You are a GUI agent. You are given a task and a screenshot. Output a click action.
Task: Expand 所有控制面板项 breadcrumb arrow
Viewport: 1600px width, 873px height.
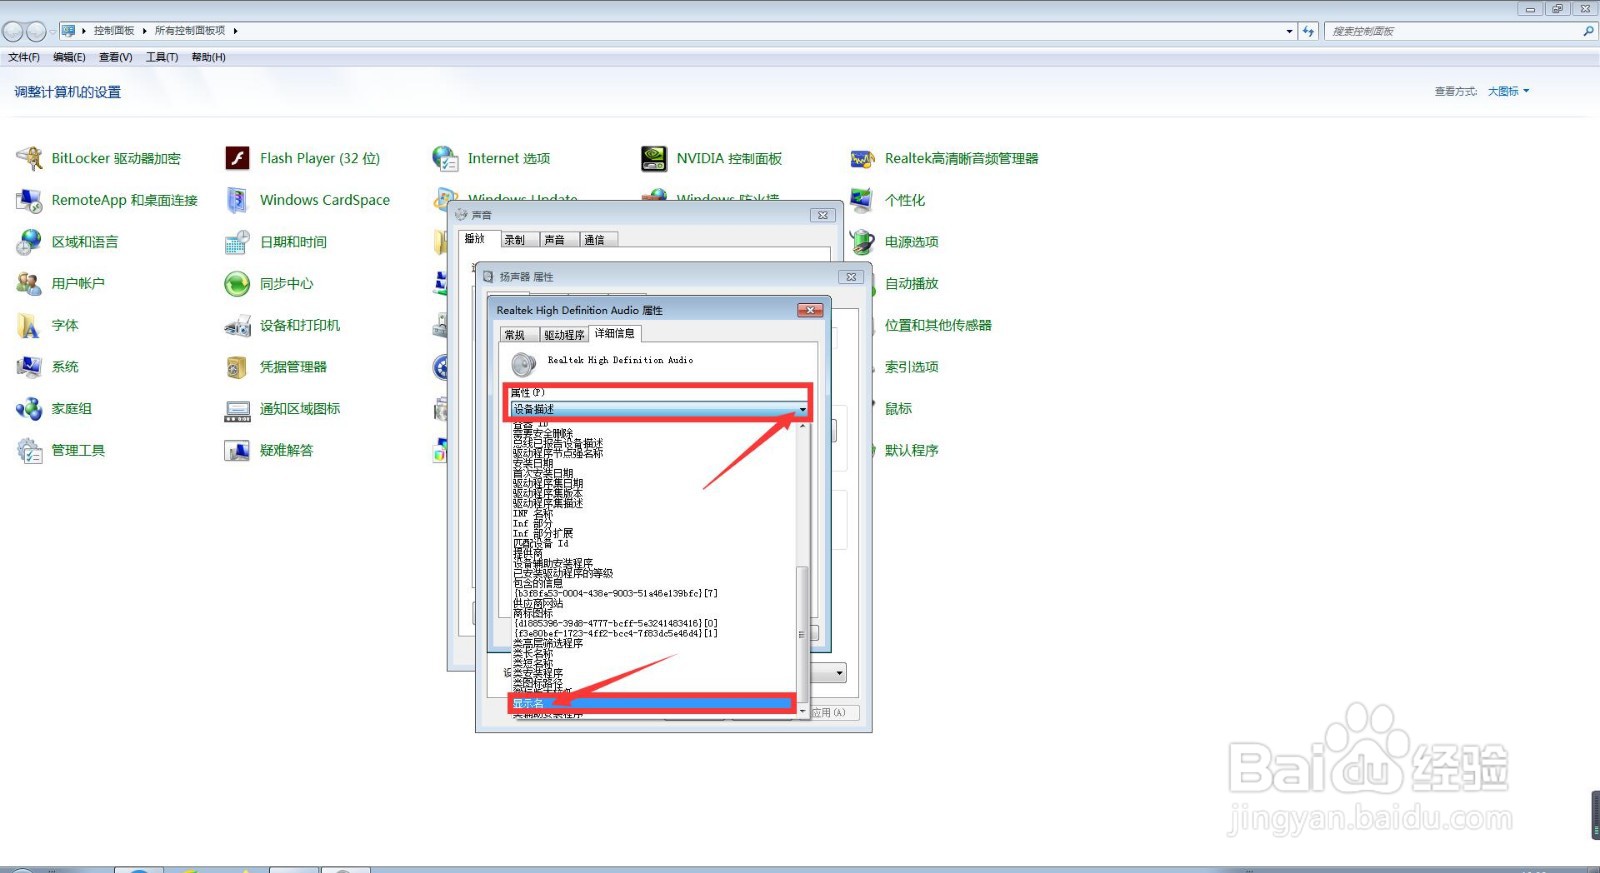click(x=235, y=31)
